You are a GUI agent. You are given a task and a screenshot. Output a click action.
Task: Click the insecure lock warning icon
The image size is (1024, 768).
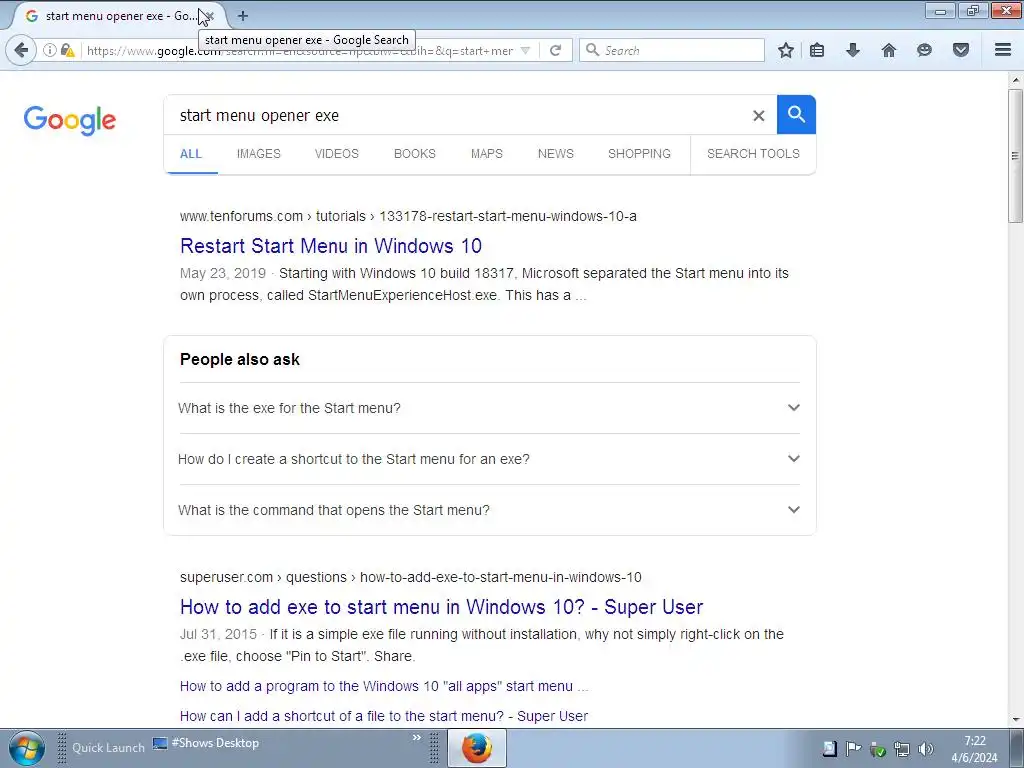tap(67, 50)
